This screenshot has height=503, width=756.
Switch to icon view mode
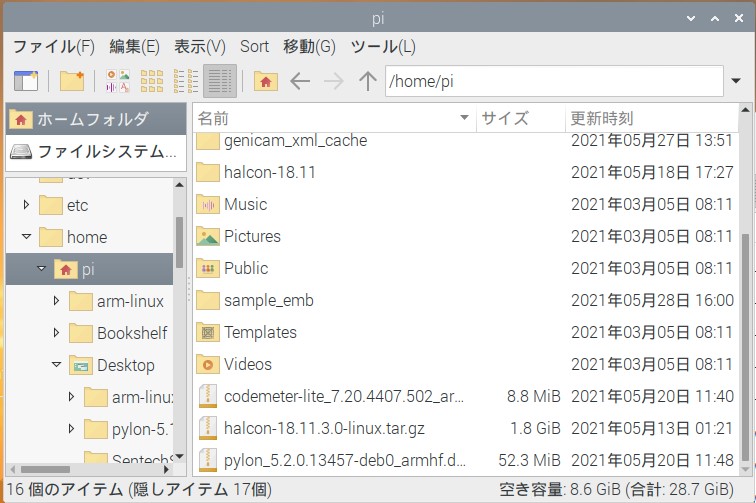pos(152,81)
